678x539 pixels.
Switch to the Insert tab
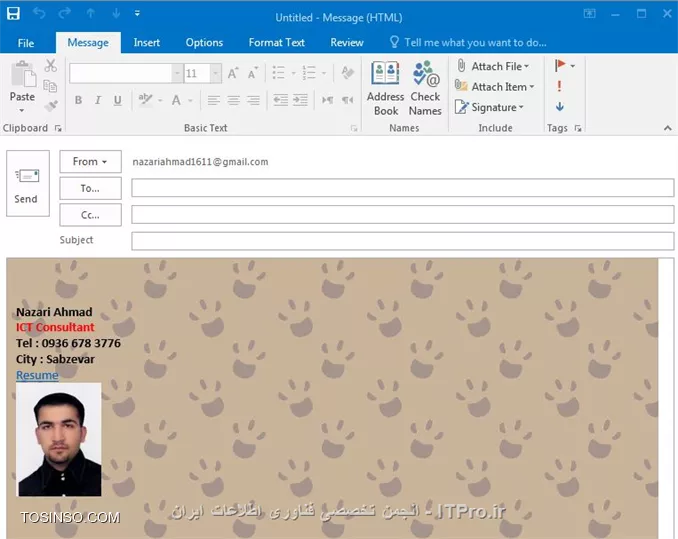[147, 42]
